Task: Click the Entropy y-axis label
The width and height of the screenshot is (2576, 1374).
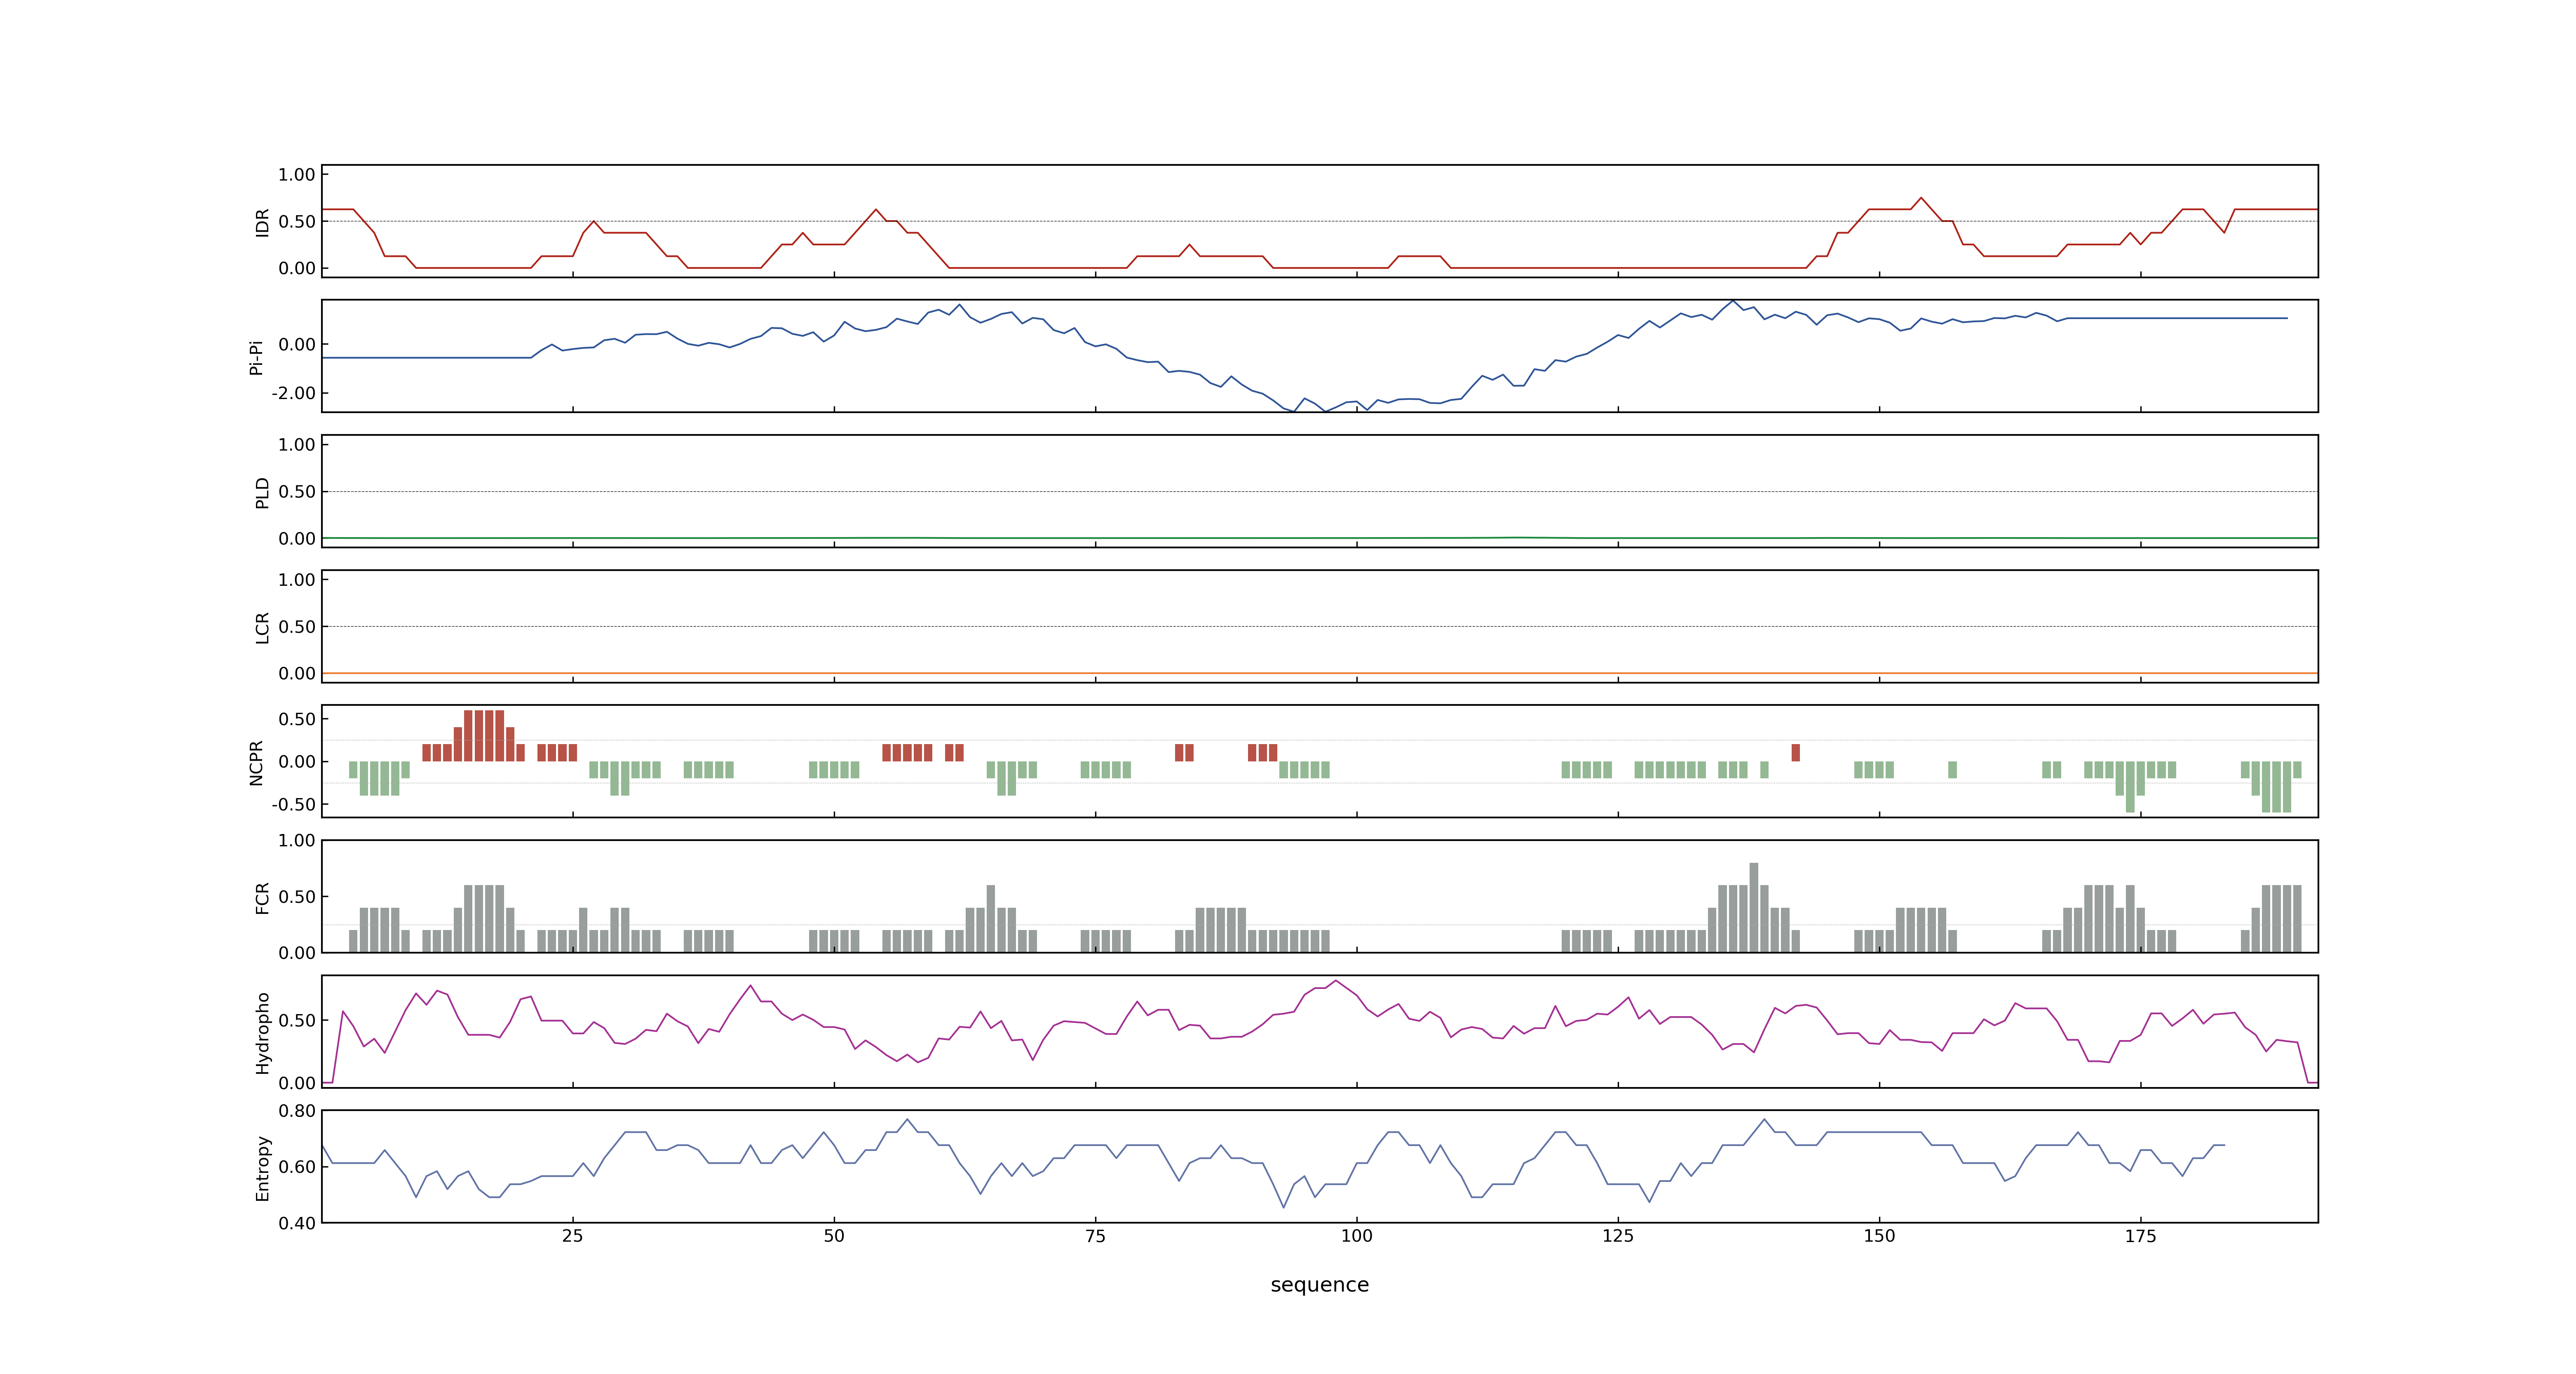Action: pos(262,1167)
